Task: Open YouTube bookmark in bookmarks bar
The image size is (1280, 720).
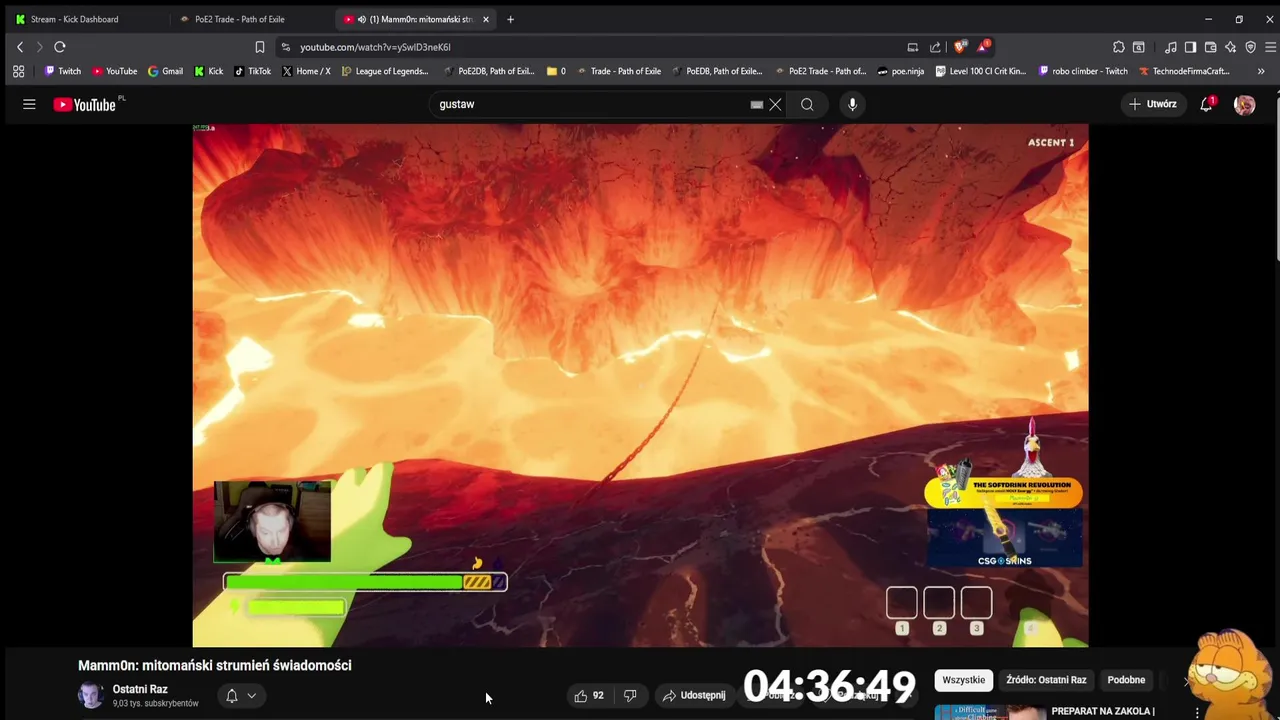Action: click(114, 71)
